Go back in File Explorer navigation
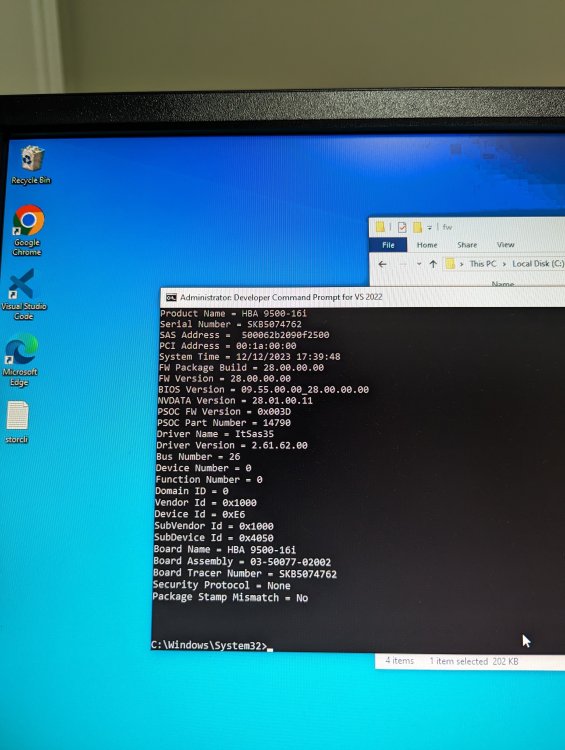This screenshot has width=565, height=750. point(382,264)
